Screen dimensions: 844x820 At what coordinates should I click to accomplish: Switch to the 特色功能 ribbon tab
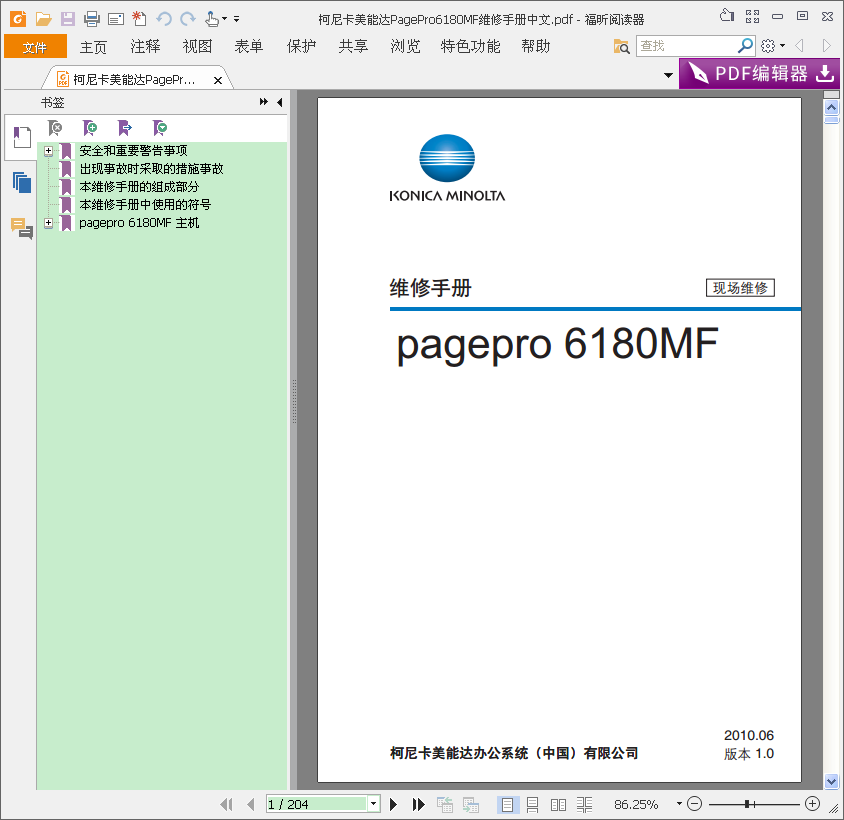pyautogui.click(x=470, y=47)
